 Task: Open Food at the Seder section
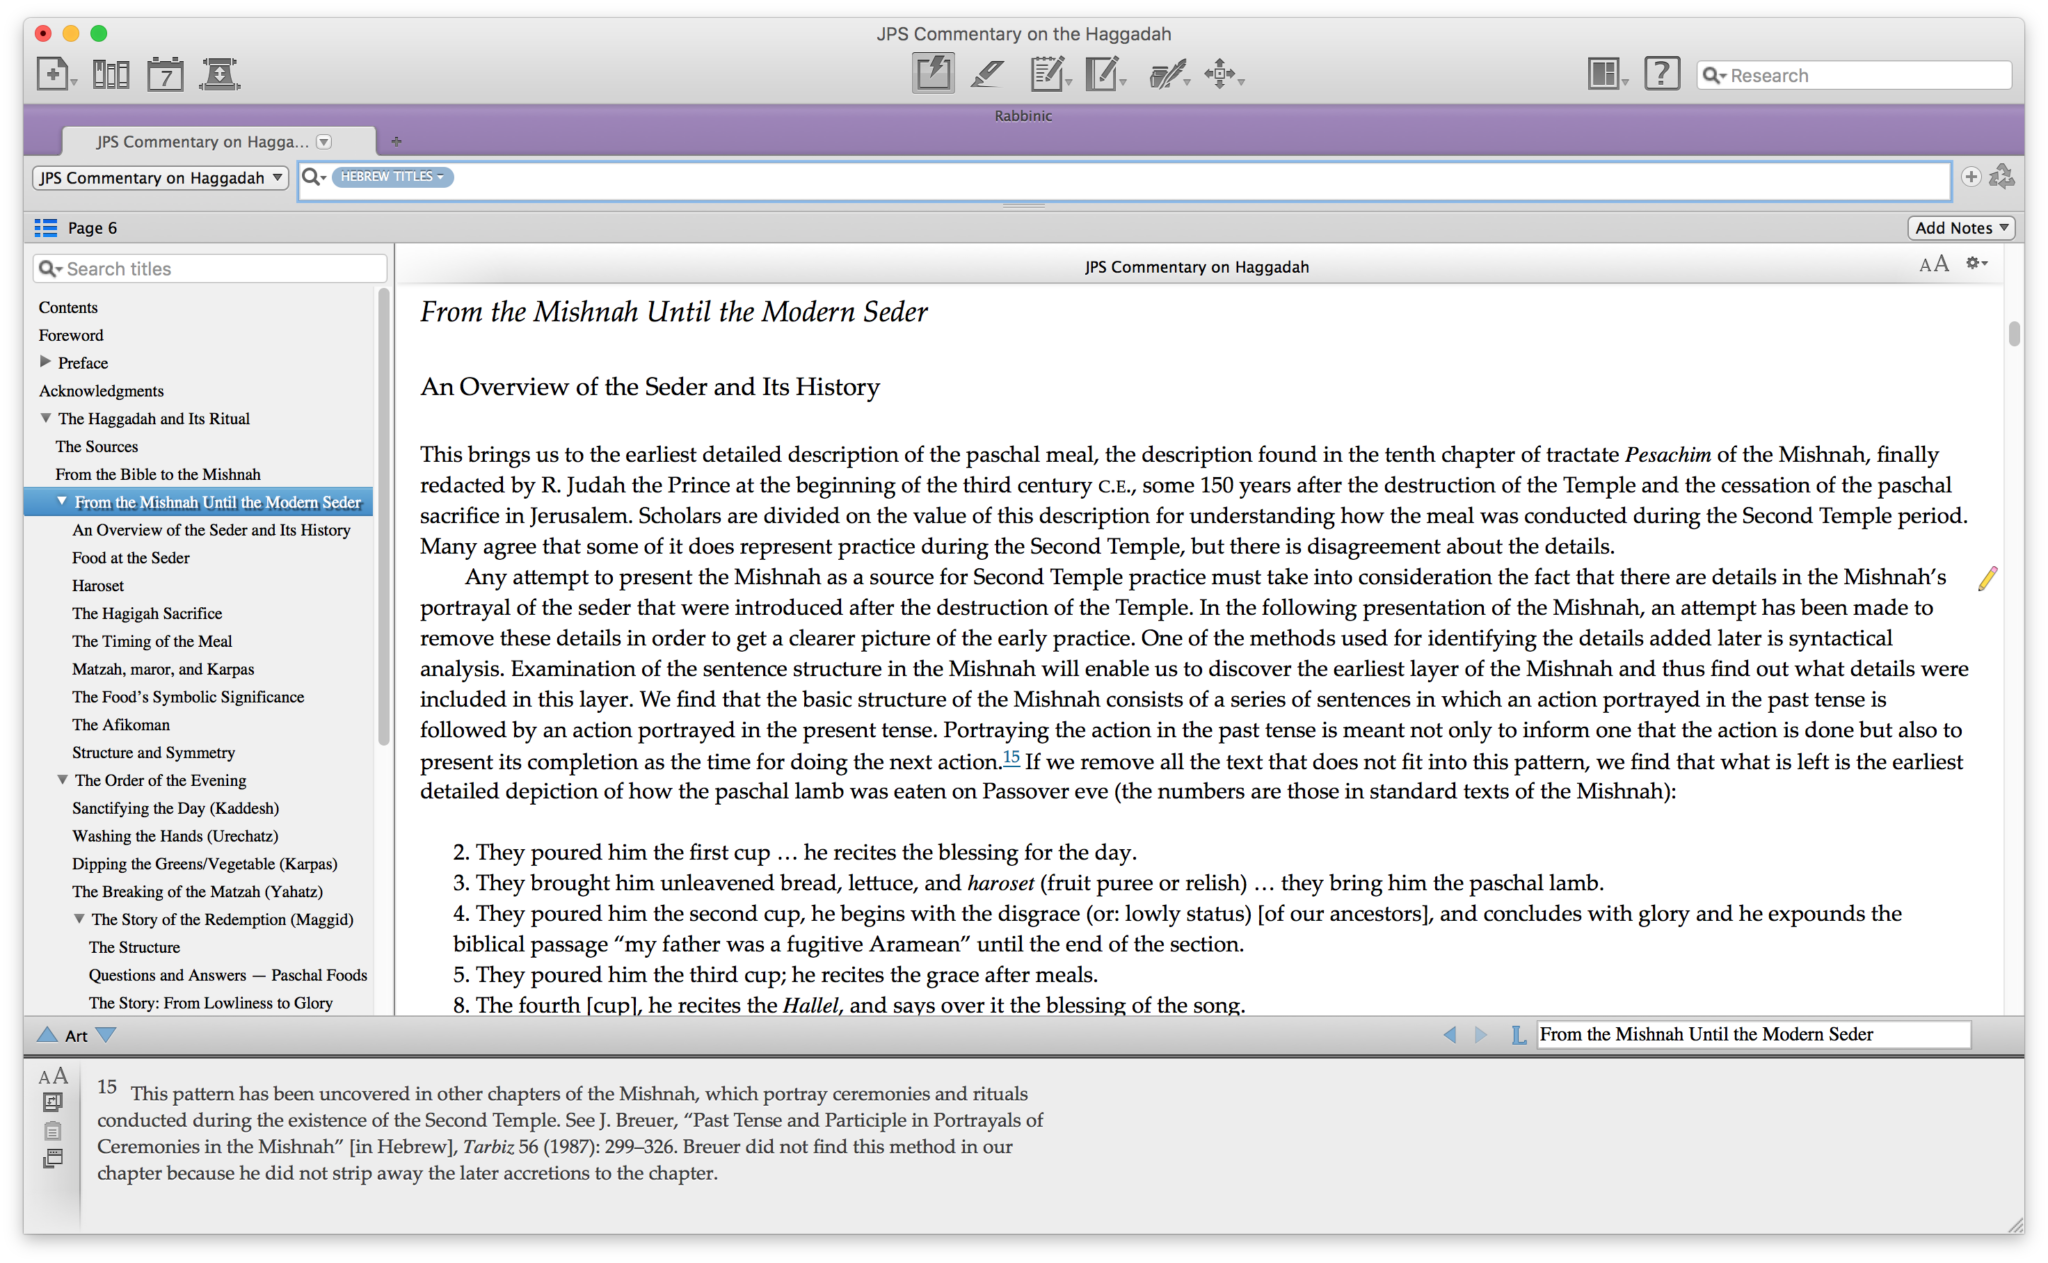(x=131, y=558)
